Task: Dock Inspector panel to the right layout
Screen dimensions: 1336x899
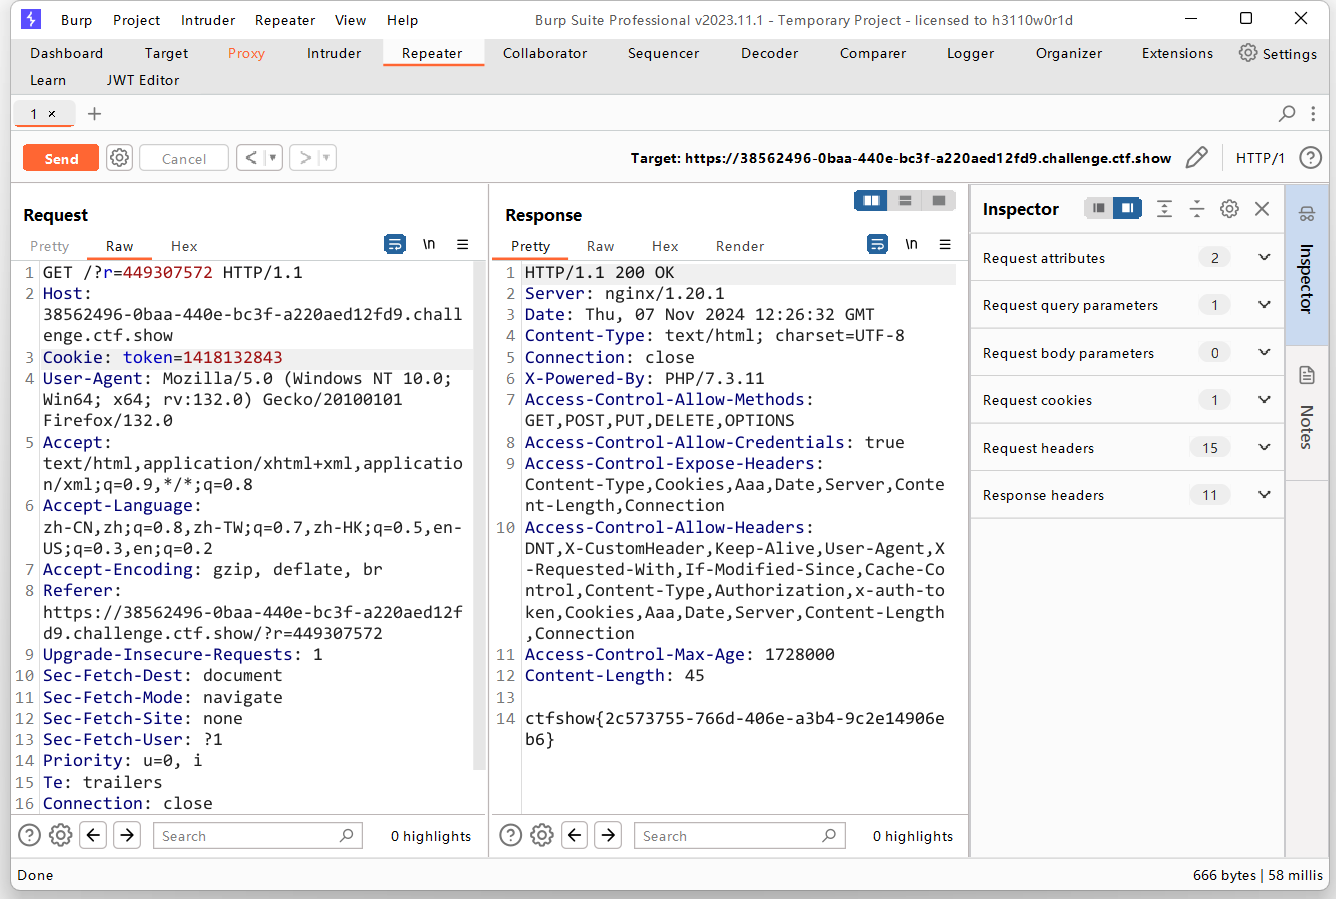Action: click(1127, 208)
